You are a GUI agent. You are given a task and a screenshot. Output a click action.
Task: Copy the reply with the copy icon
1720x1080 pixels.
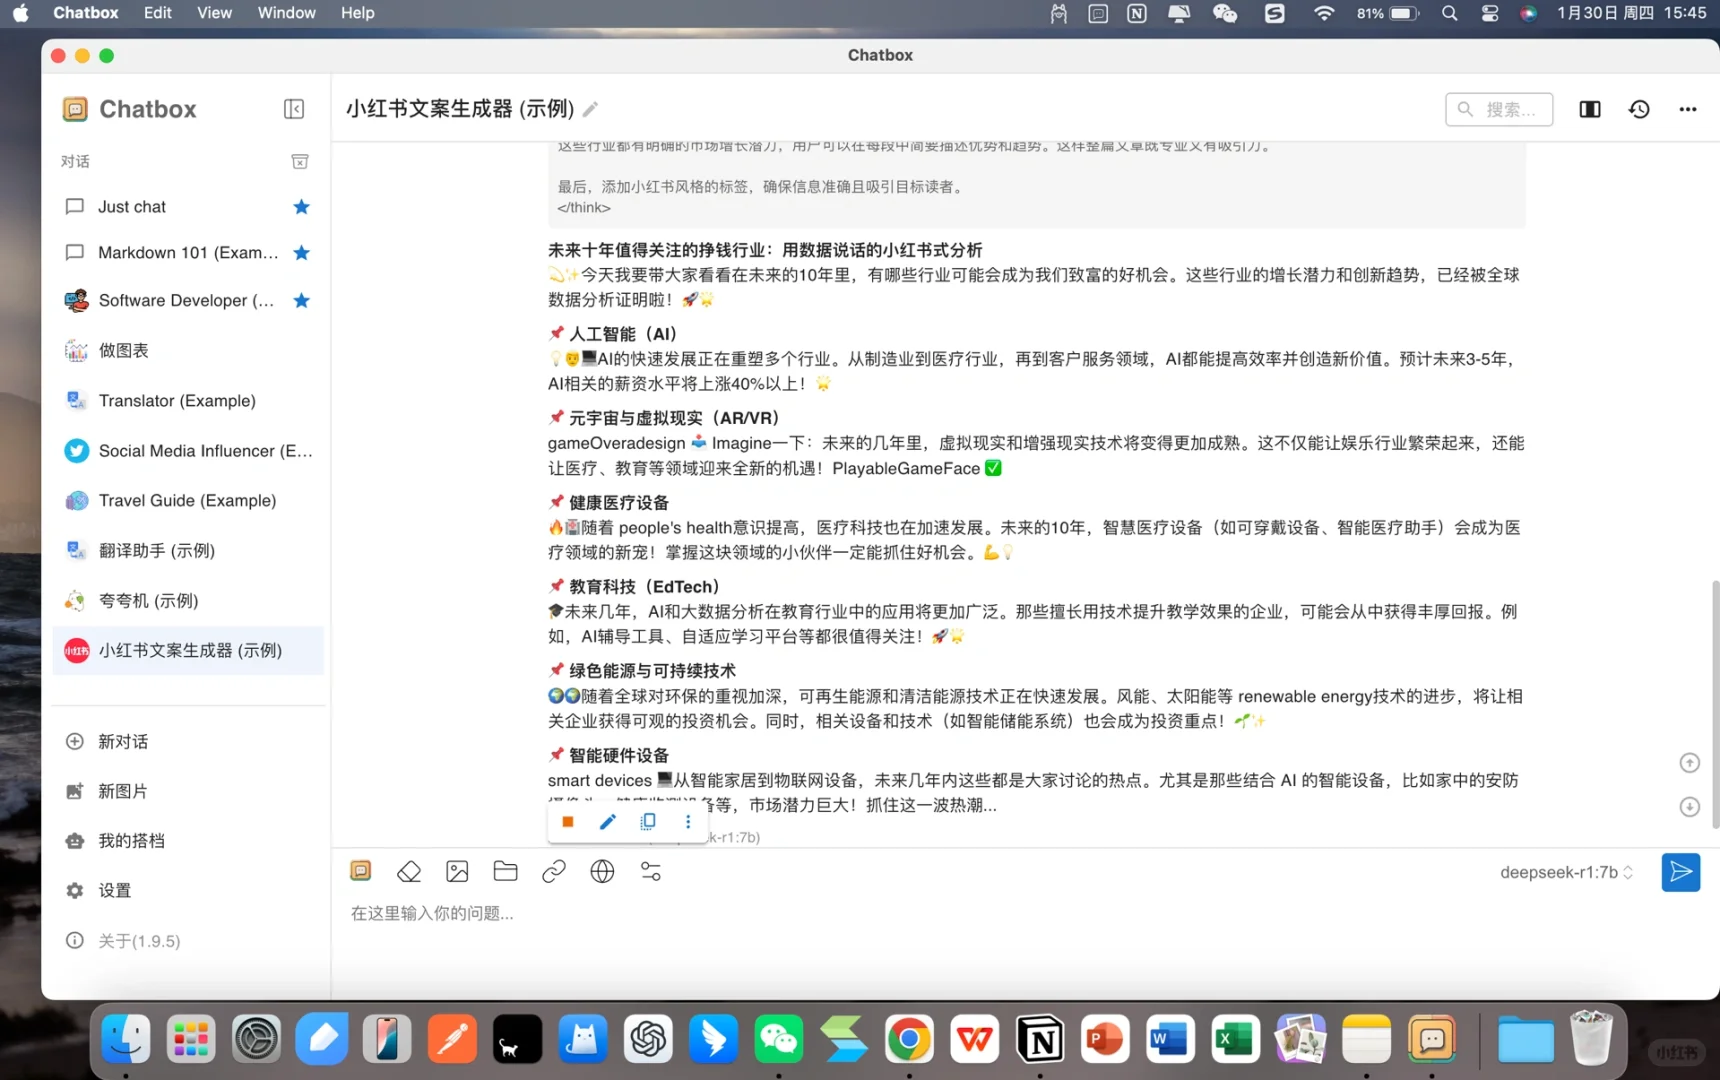[x=647, y=821]
